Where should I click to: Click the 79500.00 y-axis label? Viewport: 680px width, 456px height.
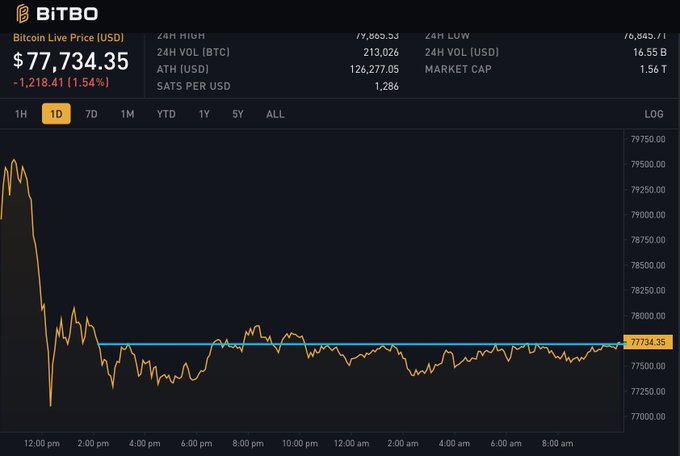pyautogui.click(x=648, y=164)
